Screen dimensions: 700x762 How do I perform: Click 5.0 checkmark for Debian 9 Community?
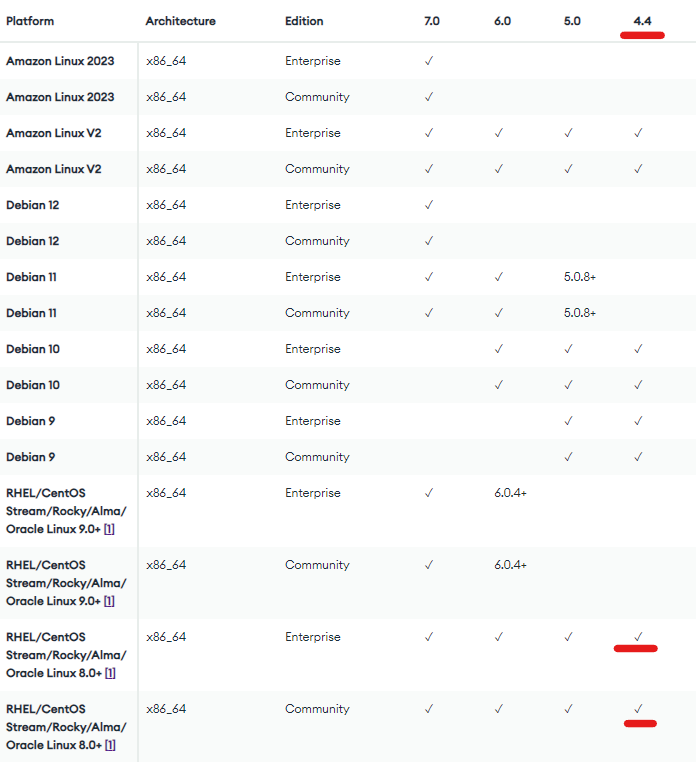click(568, 457)
